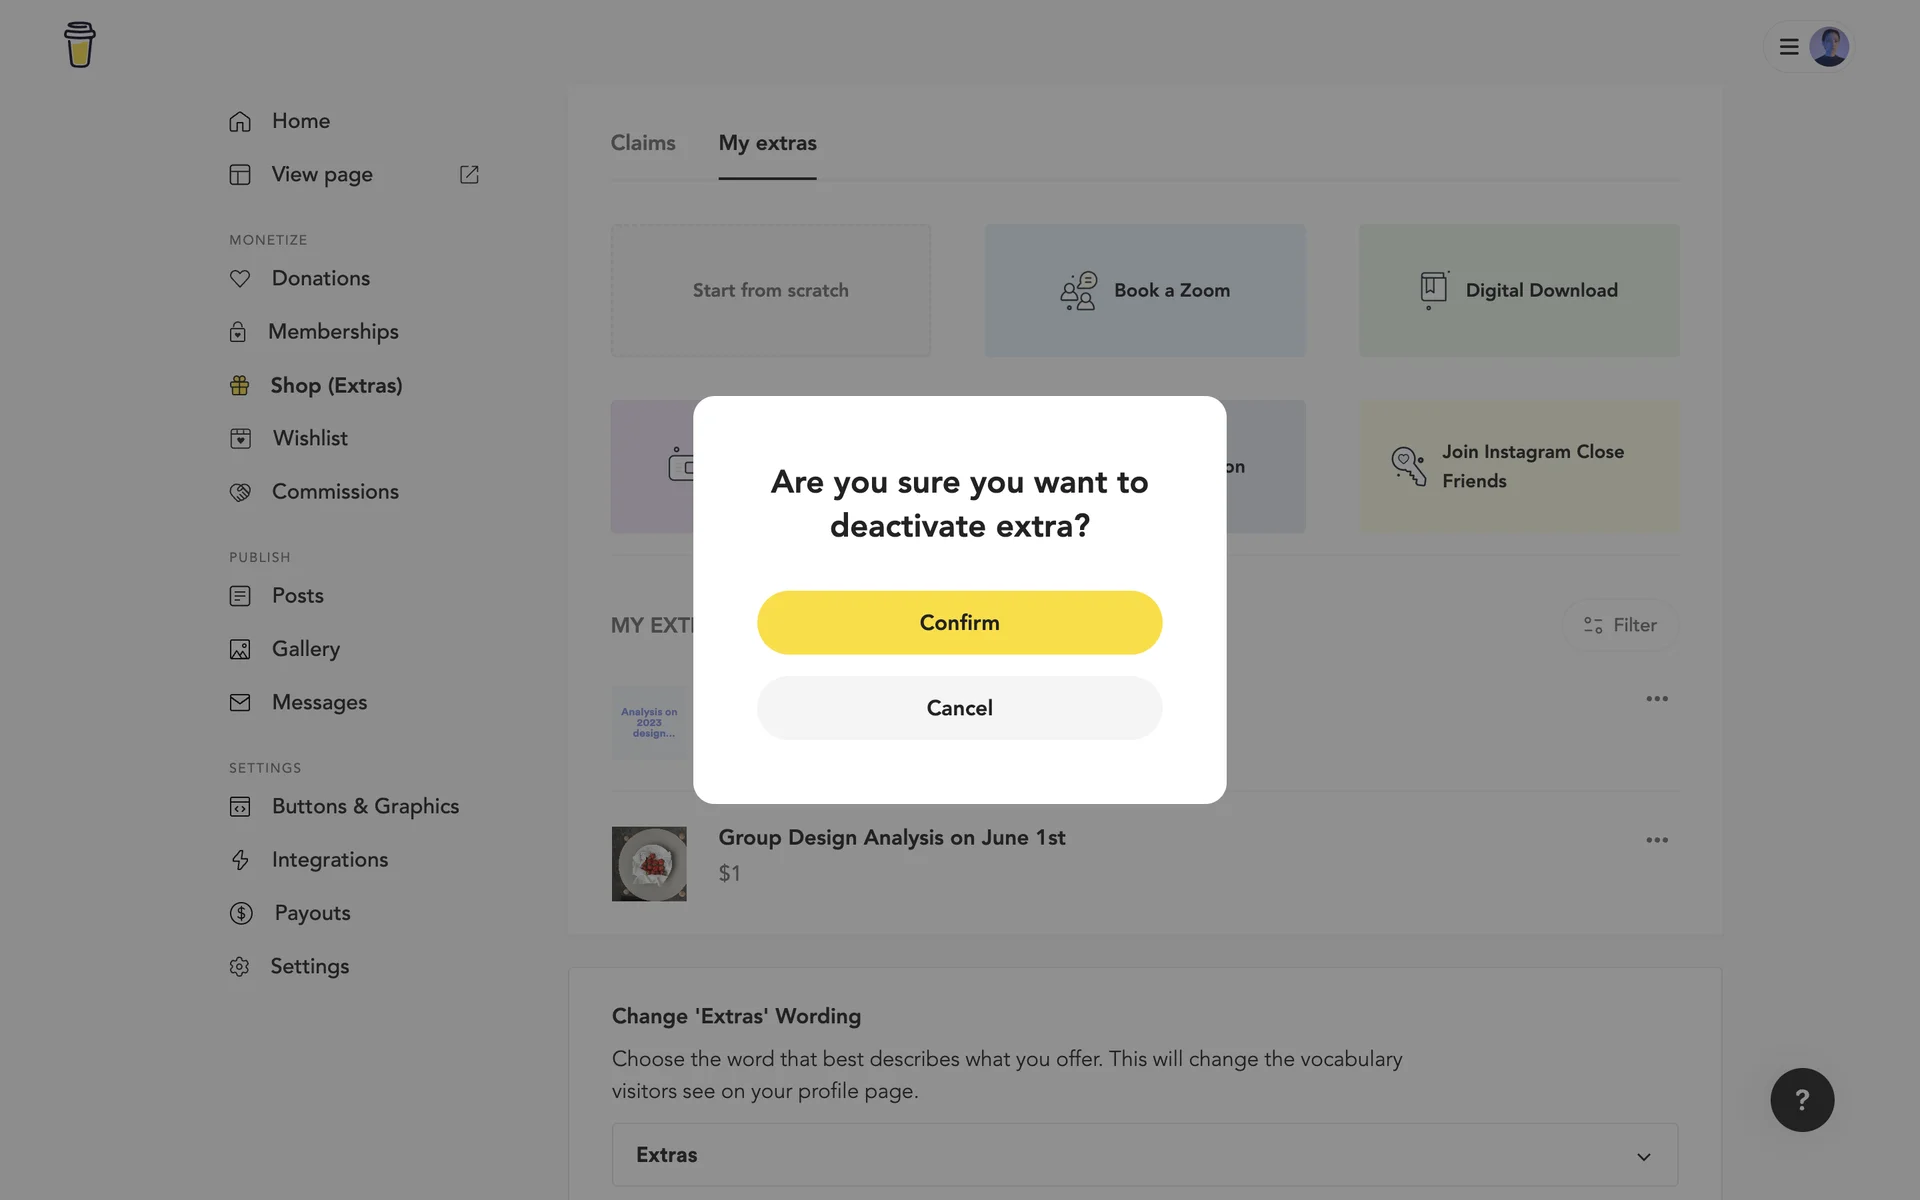This screenshot has height=1200, width=1920.
Task: Click the profile avatar picture
Action: 1828,47
